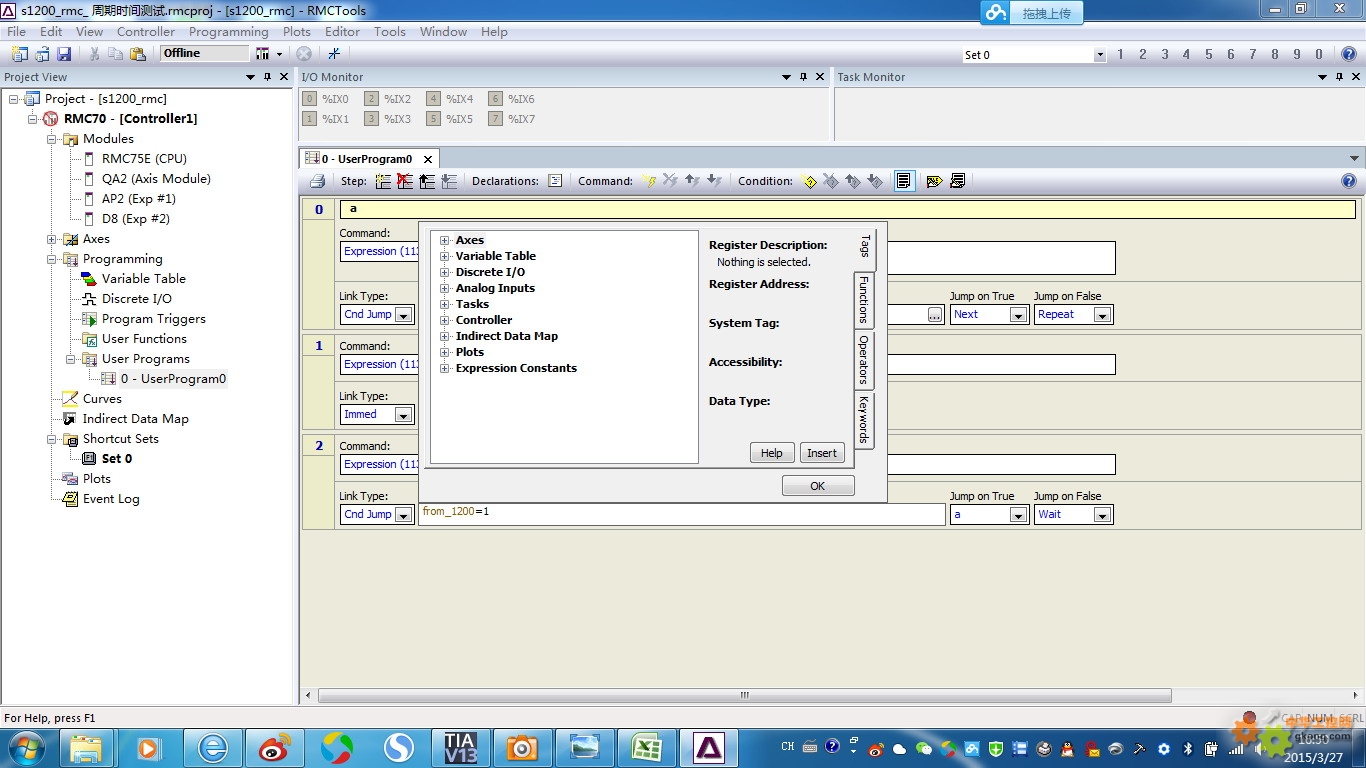The image size is (1366, 768).
Task: Click the Insert button in the dialog
Action: click(822, 453)
